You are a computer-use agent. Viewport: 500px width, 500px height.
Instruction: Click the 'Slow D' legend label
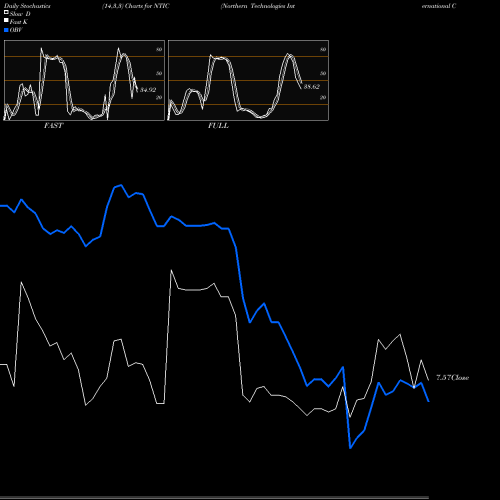20,14
